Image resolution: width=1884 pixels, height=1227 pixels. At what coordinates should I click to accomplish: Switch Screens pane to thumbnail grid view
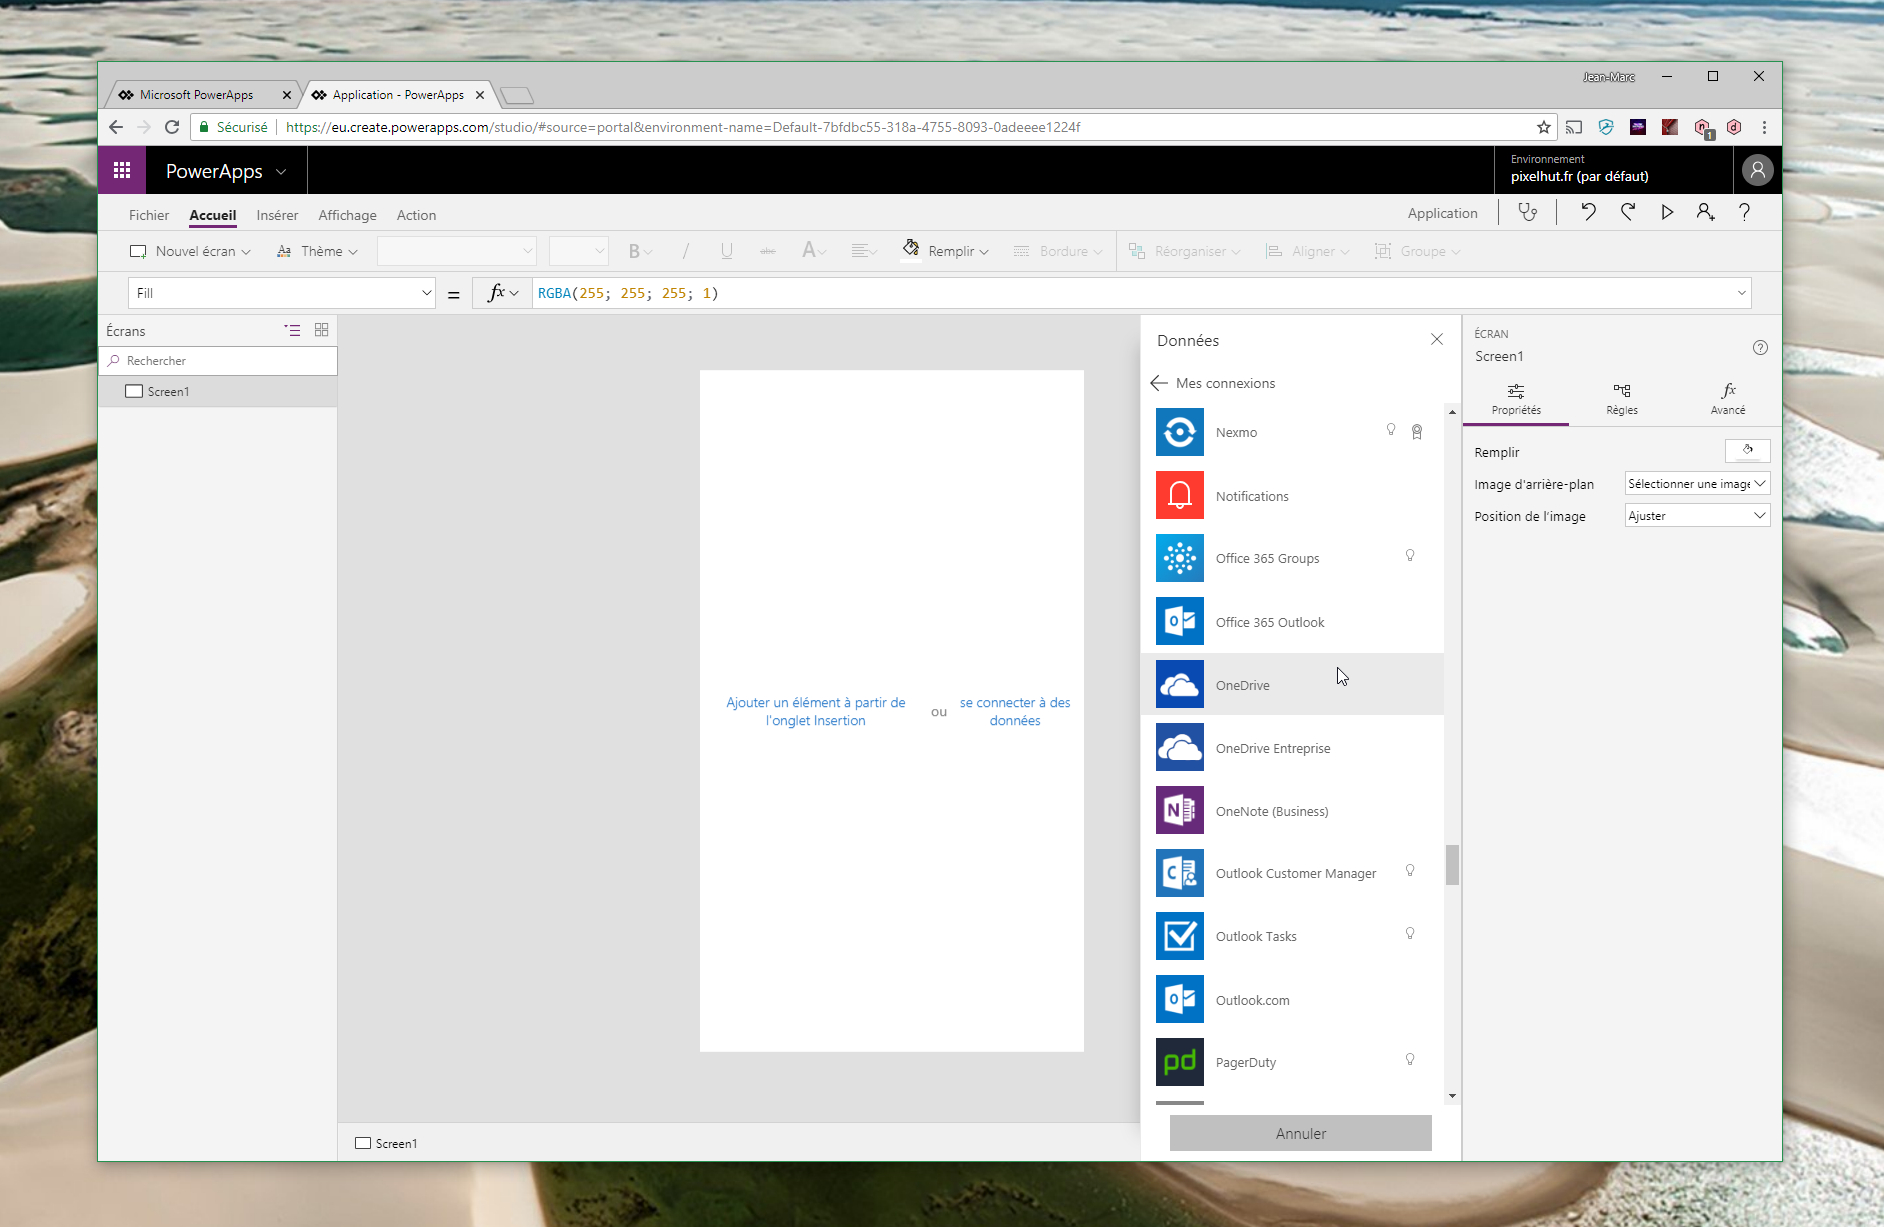(x=321, y=330)
